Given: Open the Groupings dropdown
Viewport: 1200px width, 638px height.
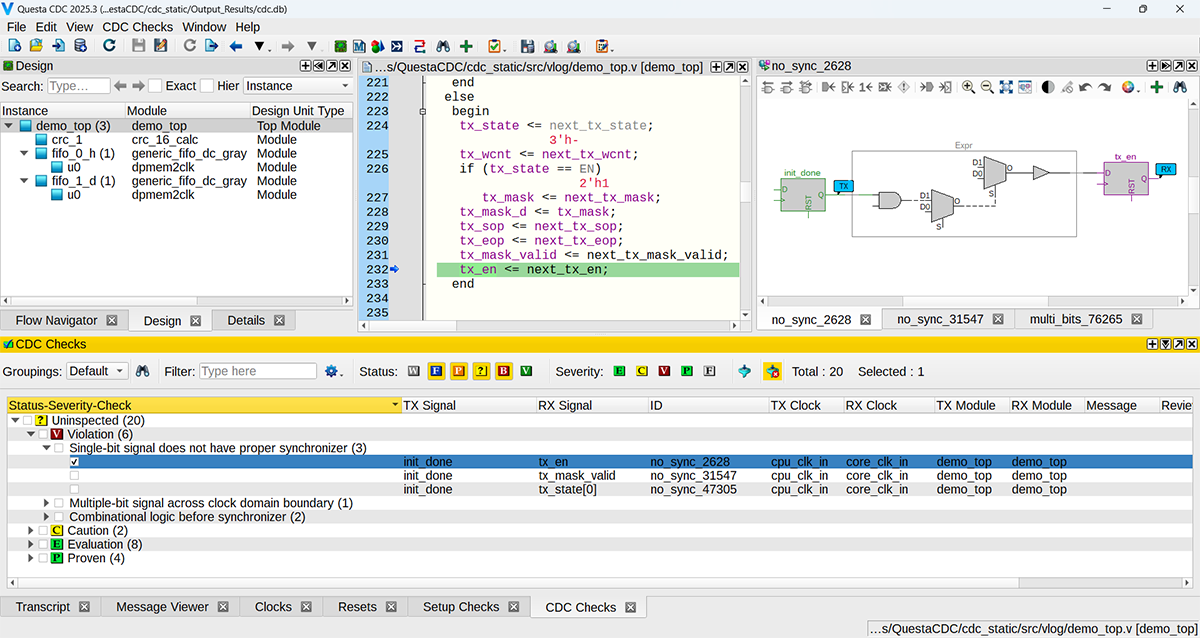Looking at the screenshot, I should point(97,371).
